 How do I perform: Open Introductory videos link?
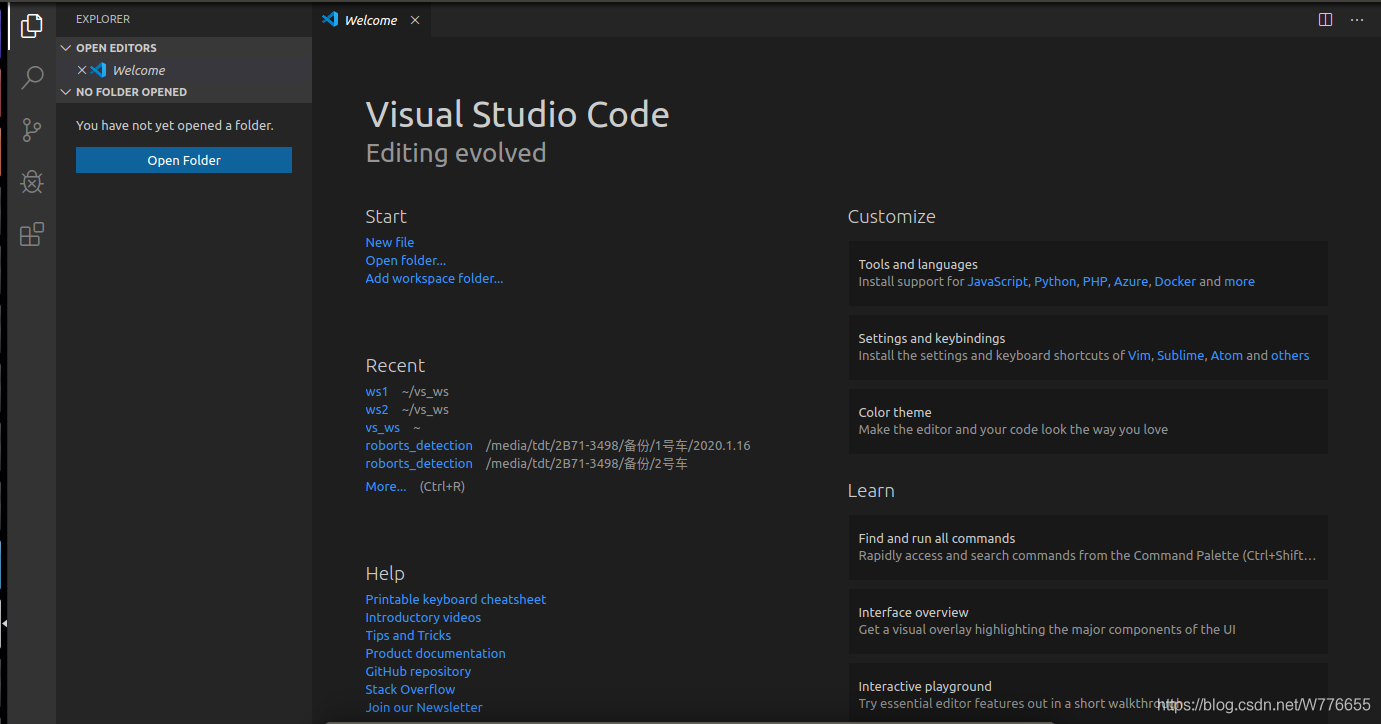(423, 617)
